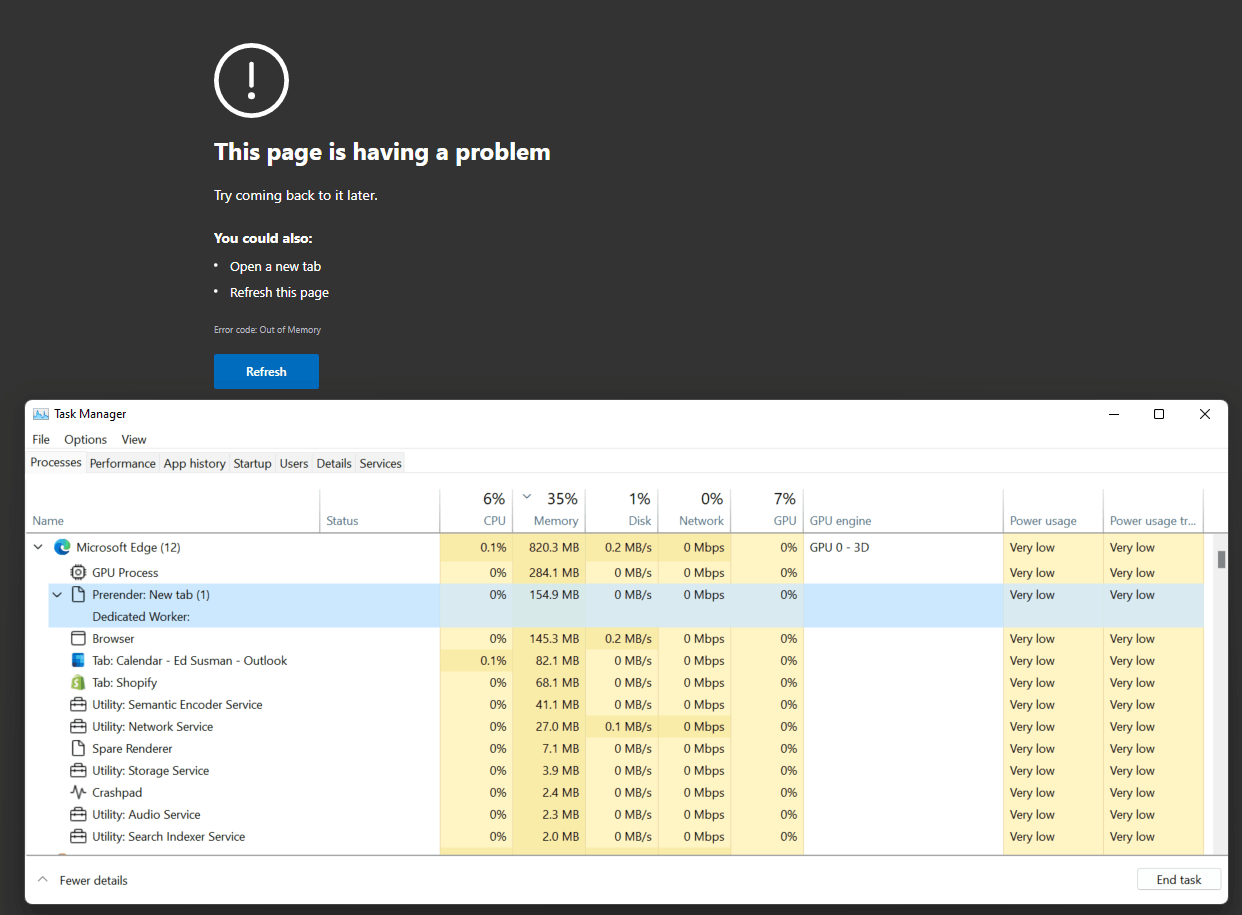The image size is (1242, 915).
Task: Click the Outlook Calendar tab icon
Action: (77, 660)
